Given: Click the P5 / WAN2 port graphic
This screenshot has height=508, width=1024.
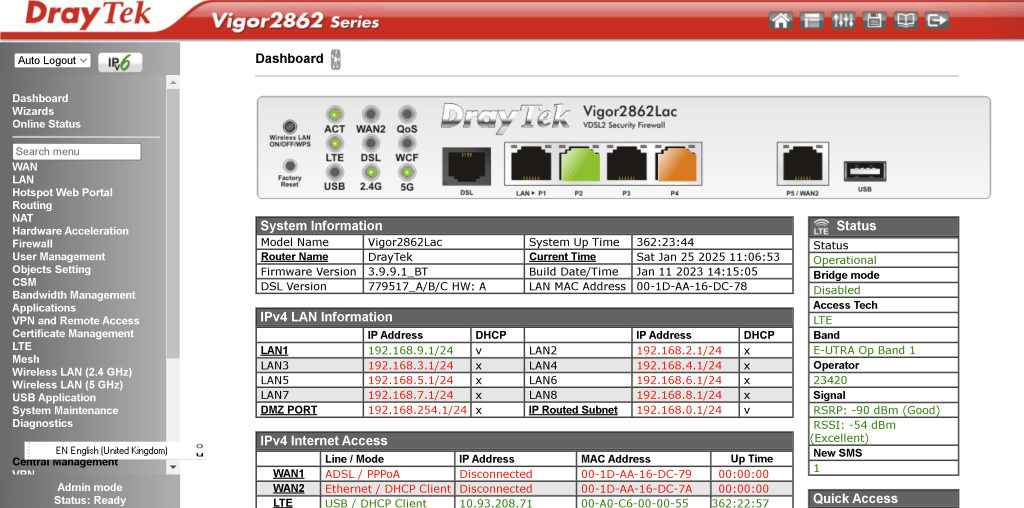Looking at the screenshot, I should click(x=803, y=164).
